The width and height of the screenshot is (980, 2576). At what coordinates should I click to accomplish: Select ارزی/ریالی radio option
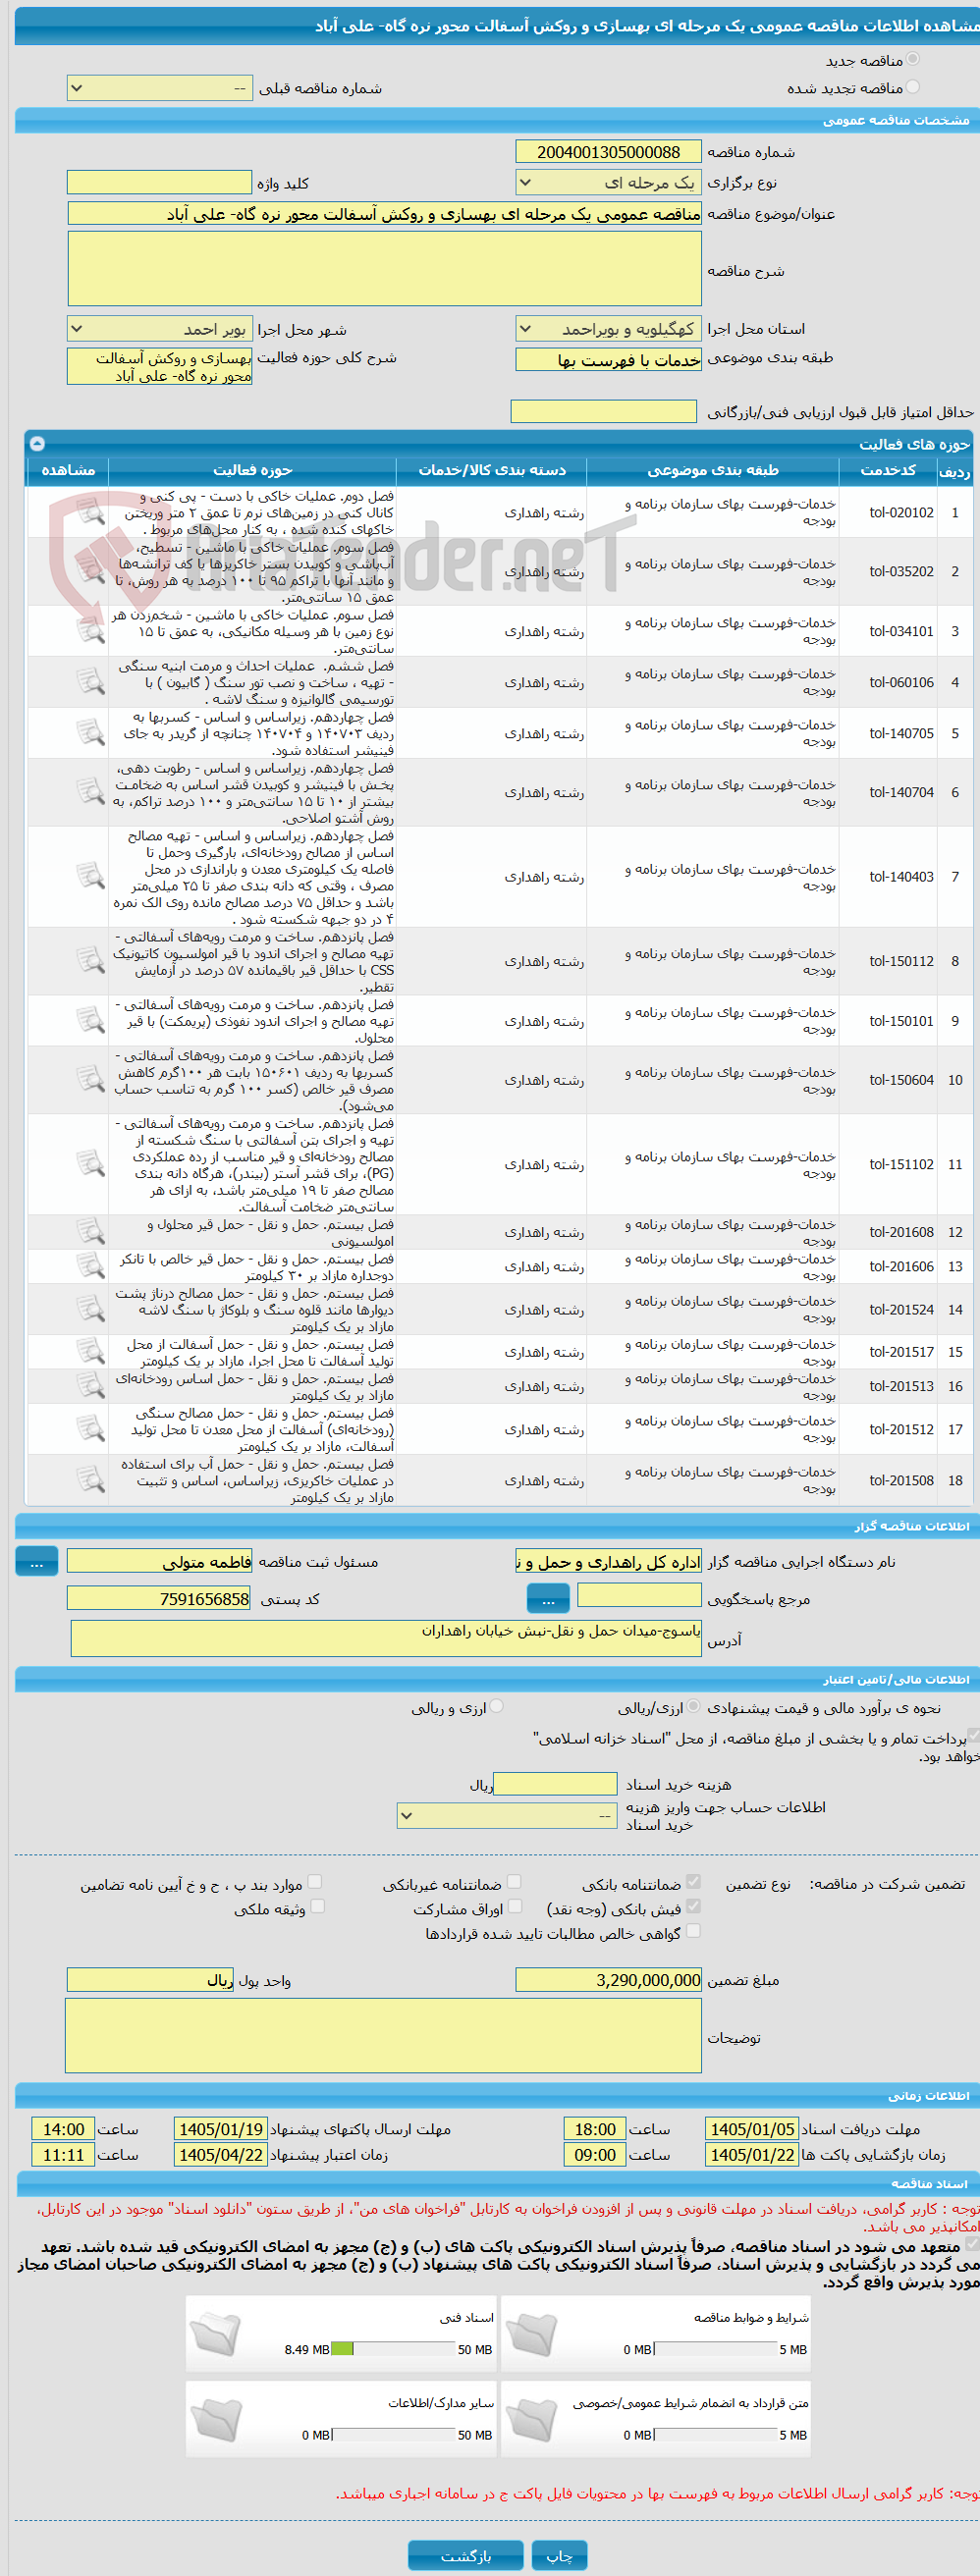point(694,1706)
